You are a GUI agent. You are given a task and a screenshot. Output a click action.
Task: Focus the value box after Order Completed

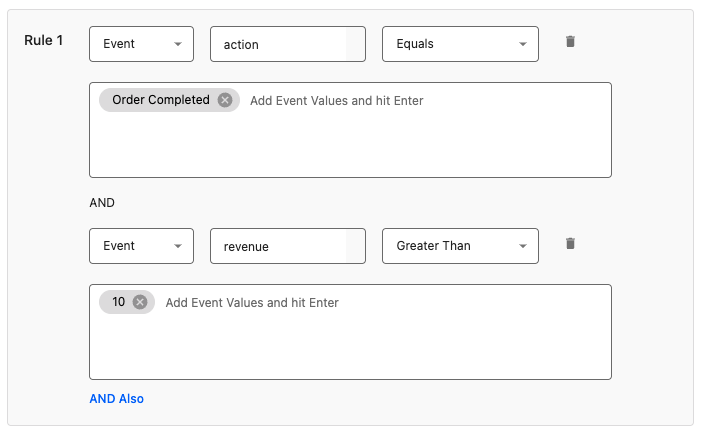point(400,101)
